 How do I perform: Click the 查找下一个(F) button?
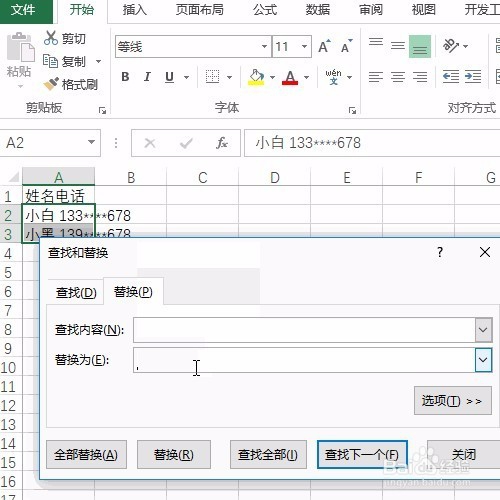click(x=362, y=455)
